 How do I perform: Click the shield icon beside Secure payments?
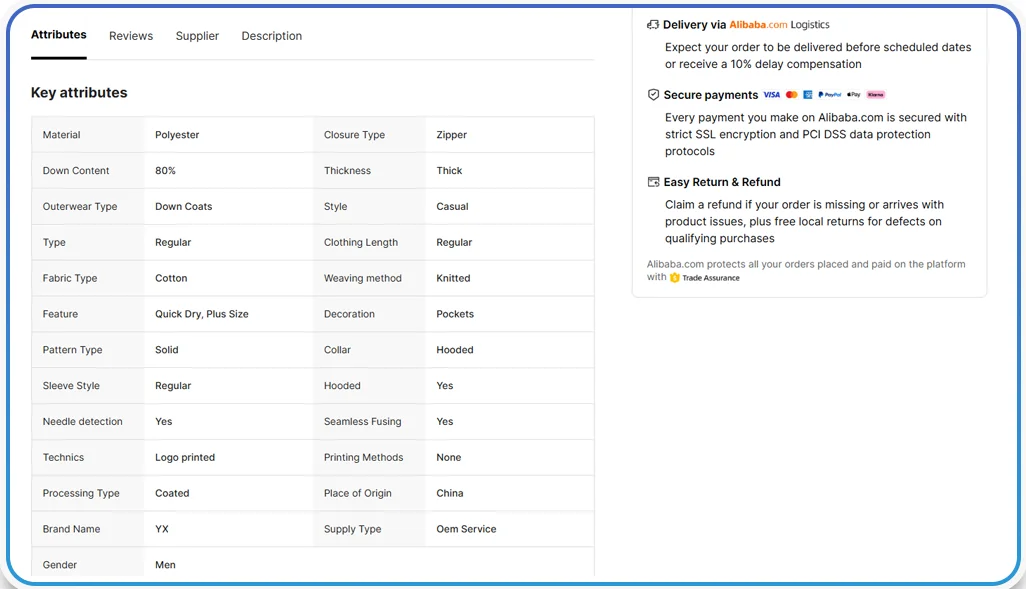653,94
